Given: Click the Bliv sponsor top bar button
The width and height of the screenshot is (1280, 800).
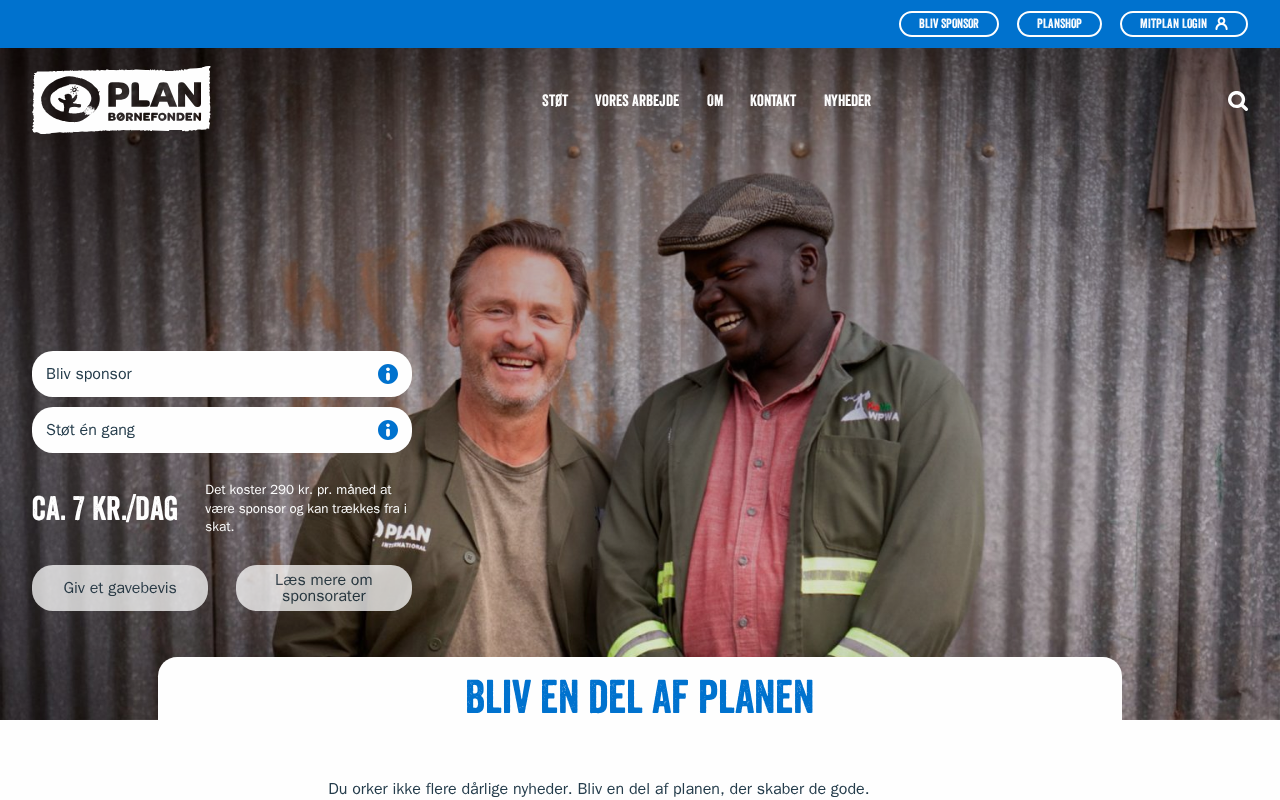Looking at the screenshot, I should [x=949, y=24].
